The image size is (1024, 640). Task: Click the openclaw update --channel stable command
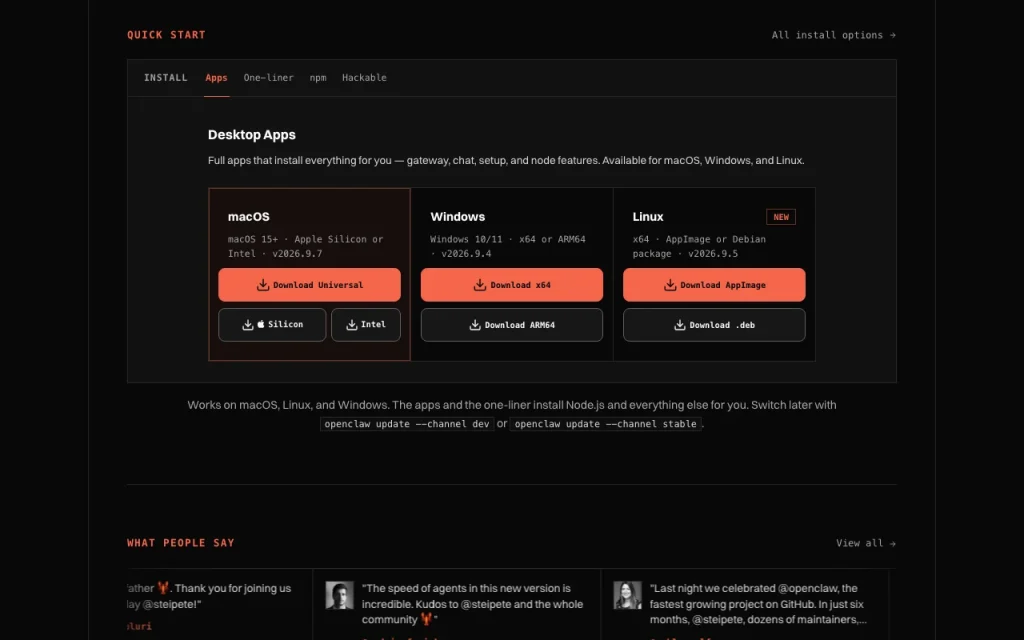click(x=605, y=424)
